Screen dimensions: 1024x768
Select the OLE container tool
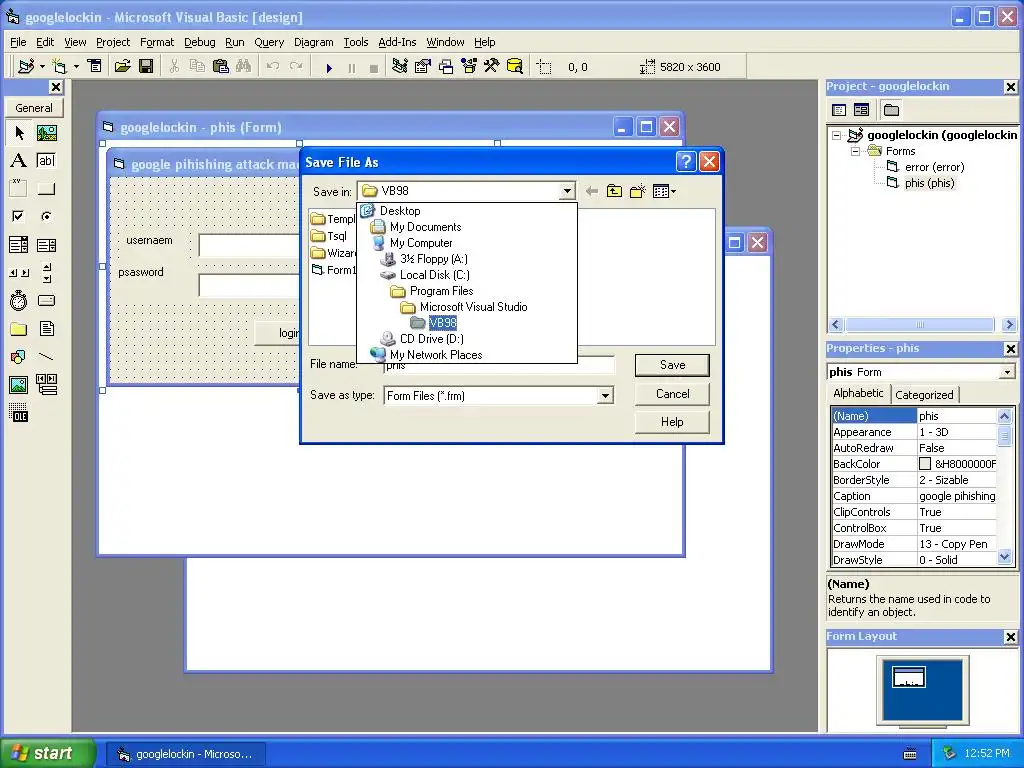19,413
